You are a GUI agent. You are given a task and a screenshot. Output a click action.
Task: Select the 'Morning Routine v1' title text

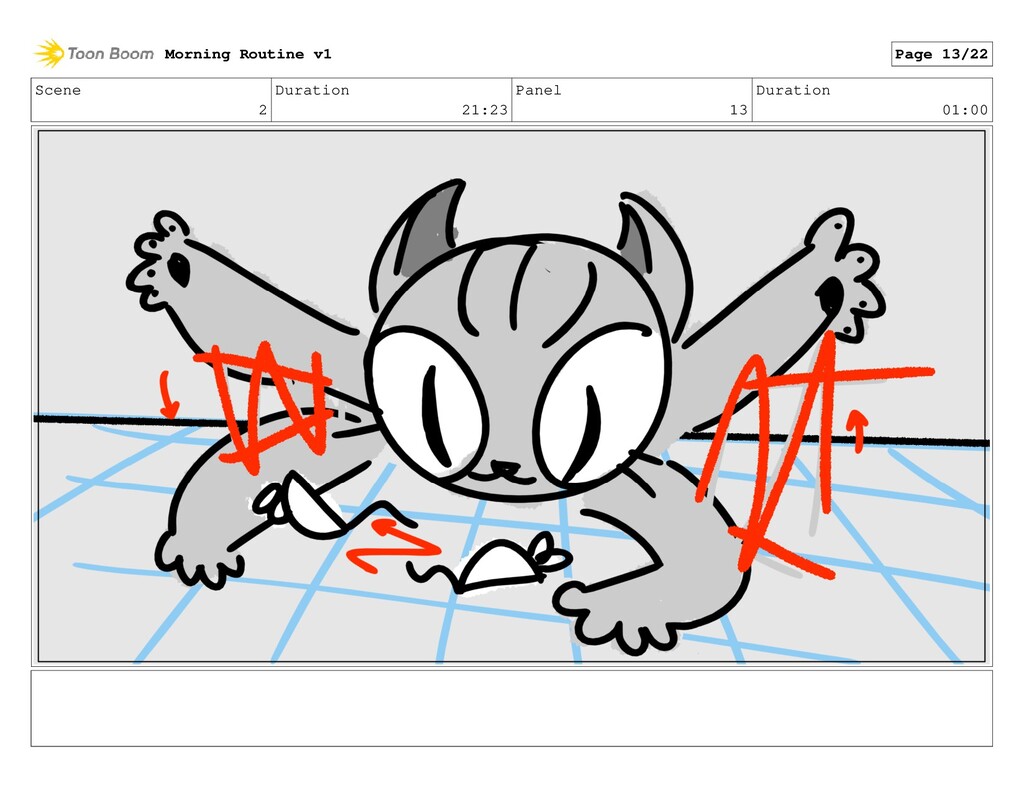coord(248,54)
